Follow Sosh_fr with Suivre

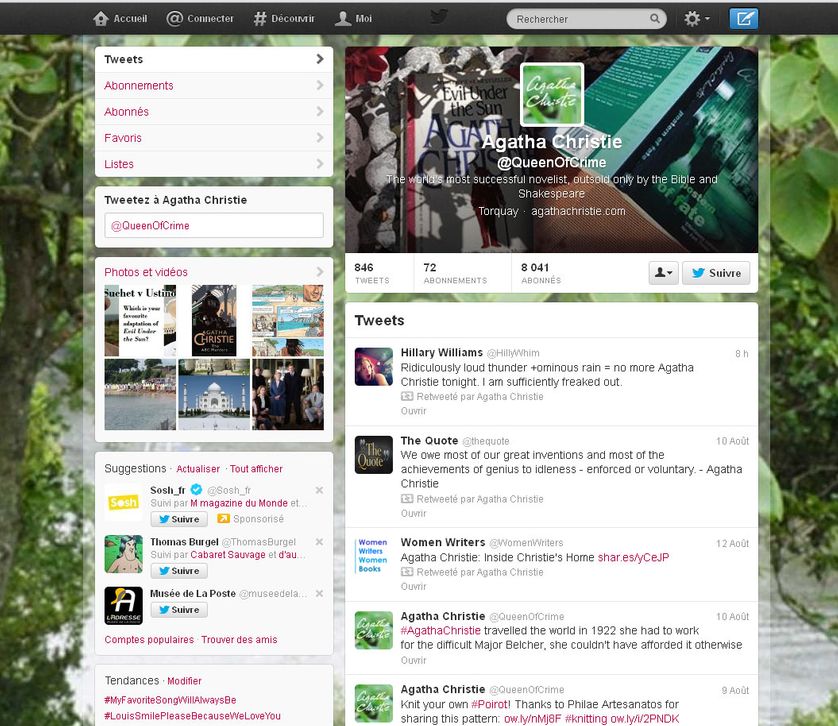point(179,519)
